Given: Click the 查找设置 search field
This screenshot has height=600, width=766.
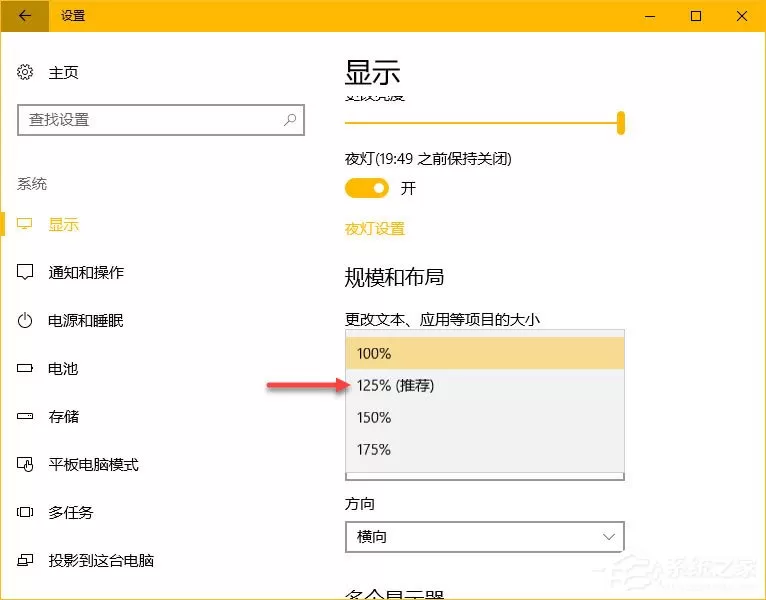Looking at the screenshot, I should coord(161,120).
